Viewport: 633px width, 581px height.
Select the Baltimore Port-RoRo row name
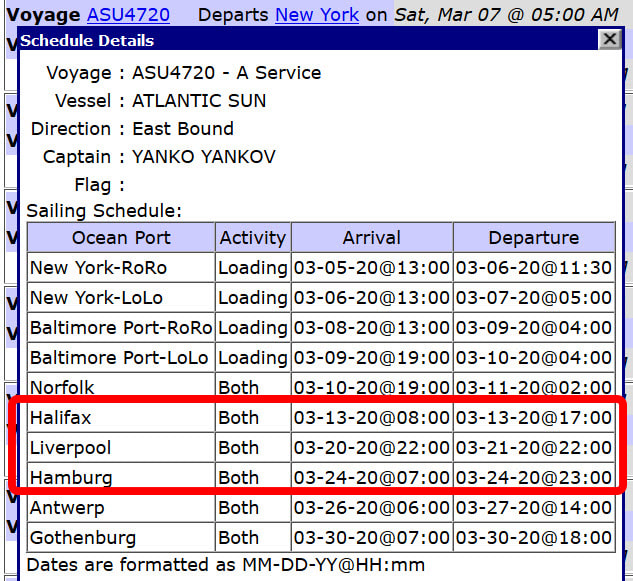120,328
